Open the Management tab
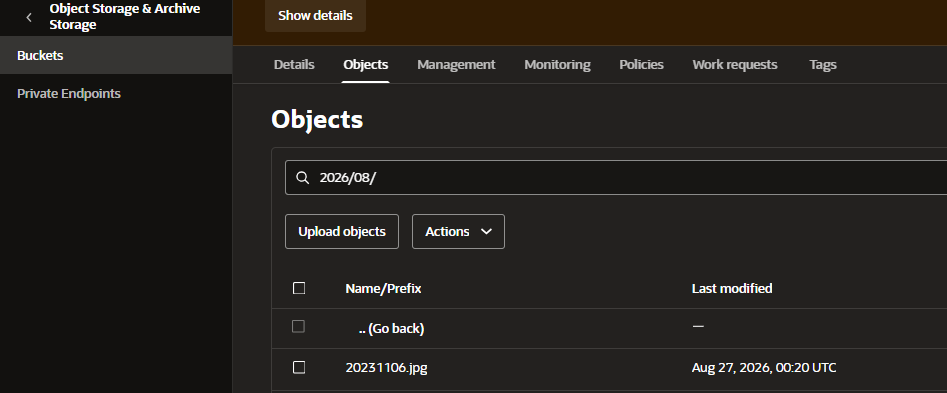The width and height of the screenshot is (947, 393). [456, 65]
